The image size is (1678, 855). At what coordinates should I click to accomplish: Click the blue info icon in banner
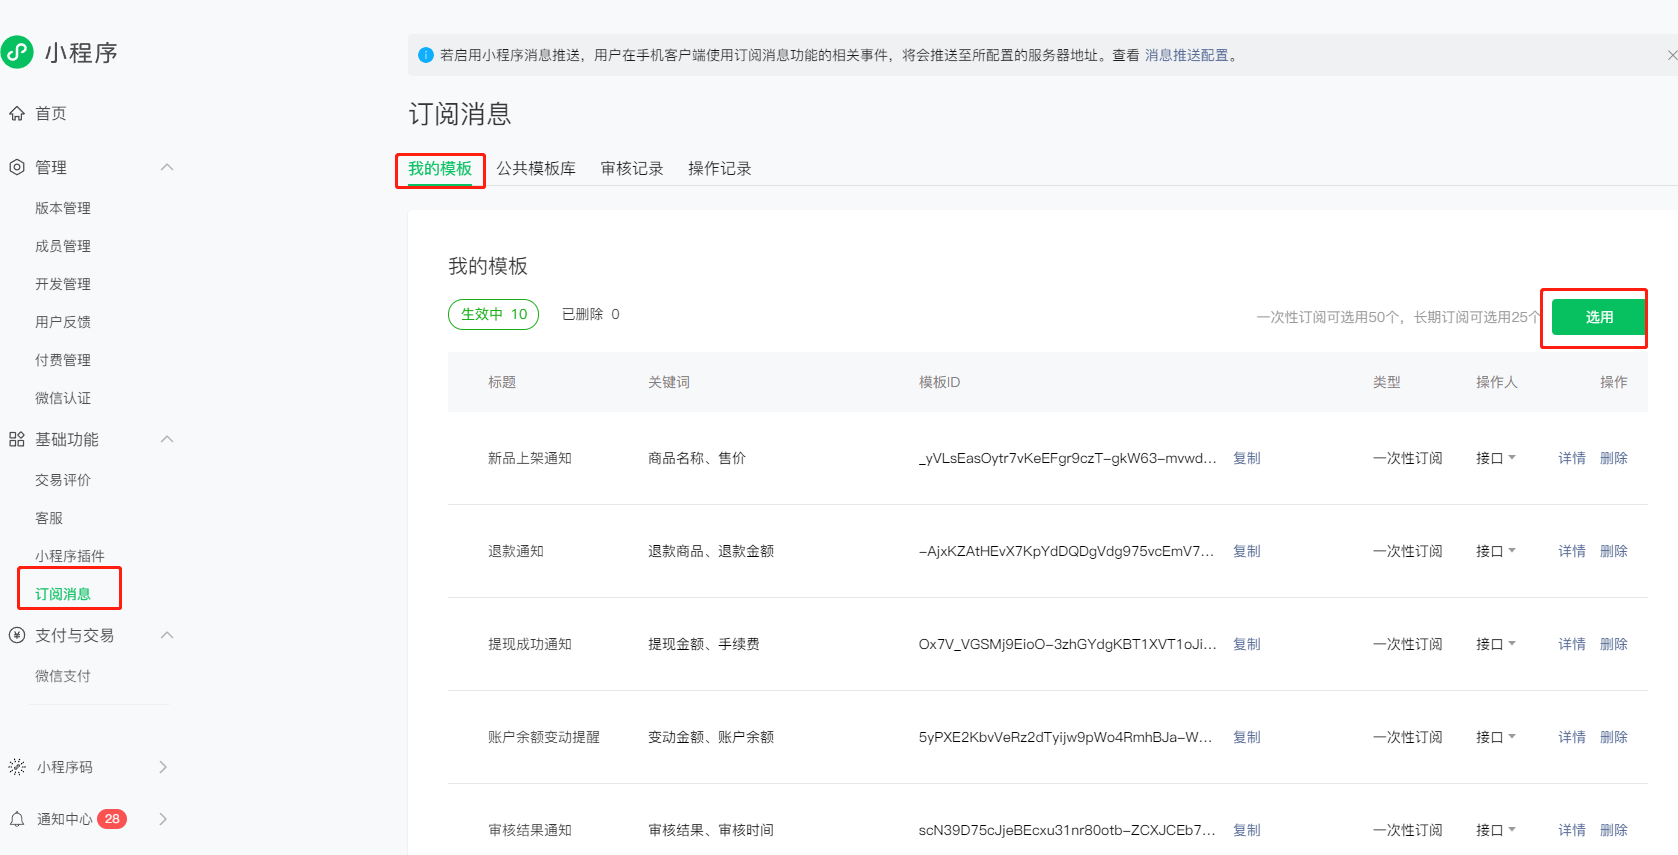[x=425, y=55]
